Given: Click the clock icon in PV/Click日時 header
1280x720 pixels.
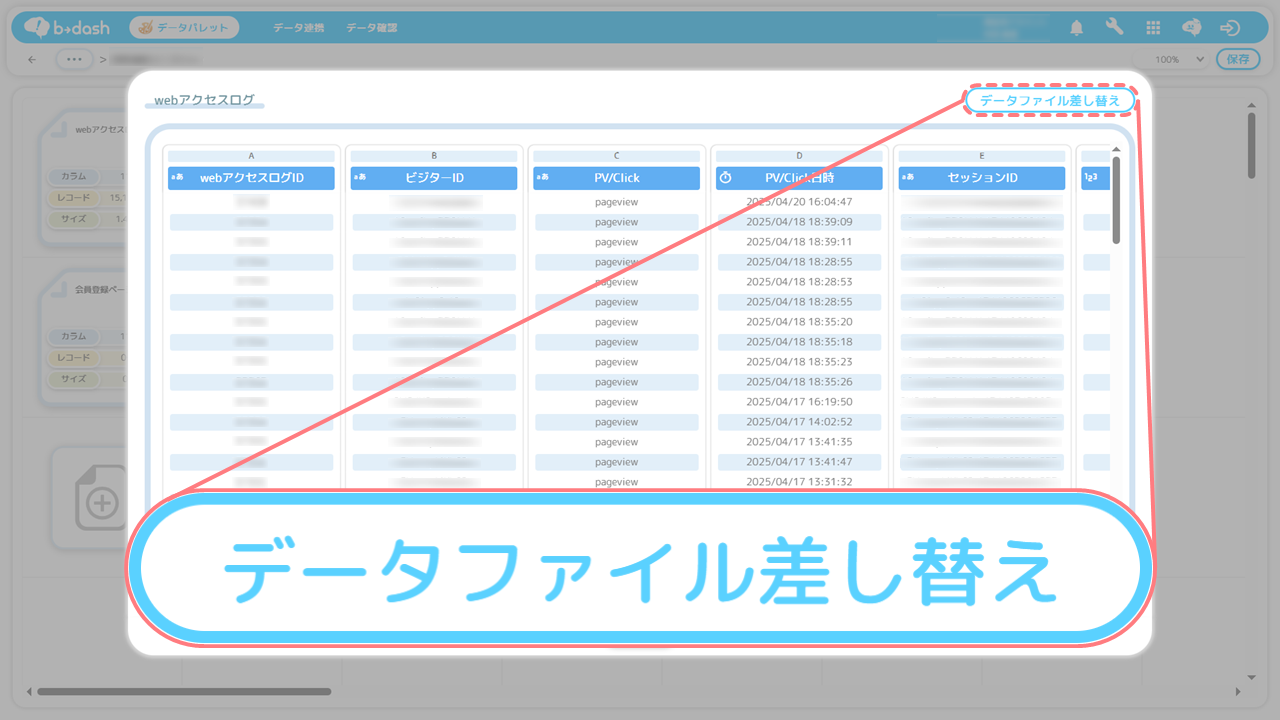Looking at the screenshot, I should coord(726,178).
